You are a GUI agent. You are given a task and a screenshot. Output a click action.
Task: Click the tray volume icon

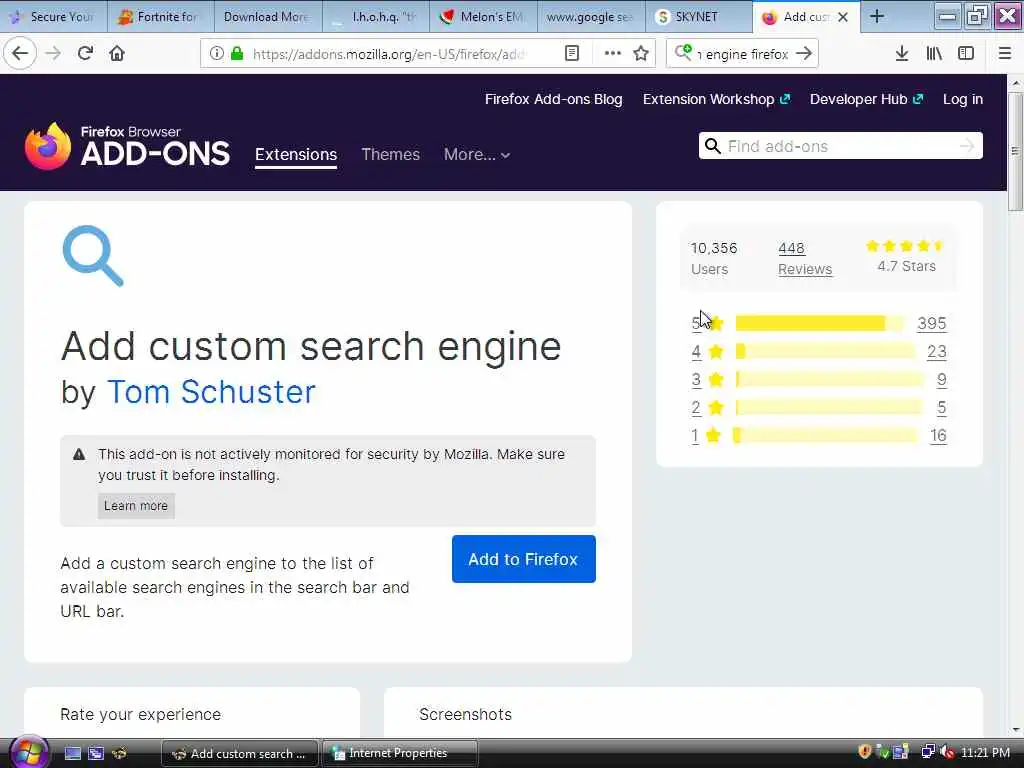coord(947,752)
